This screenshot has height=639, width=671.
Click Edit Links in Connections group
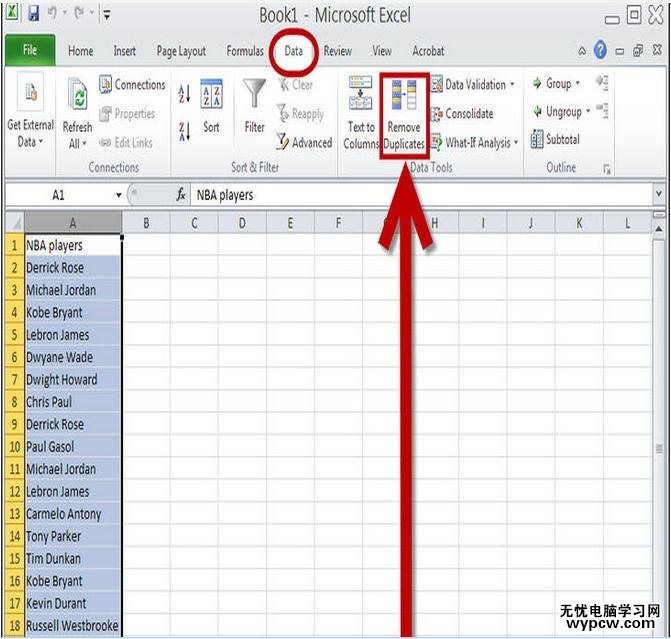click(x=126, y=143)
